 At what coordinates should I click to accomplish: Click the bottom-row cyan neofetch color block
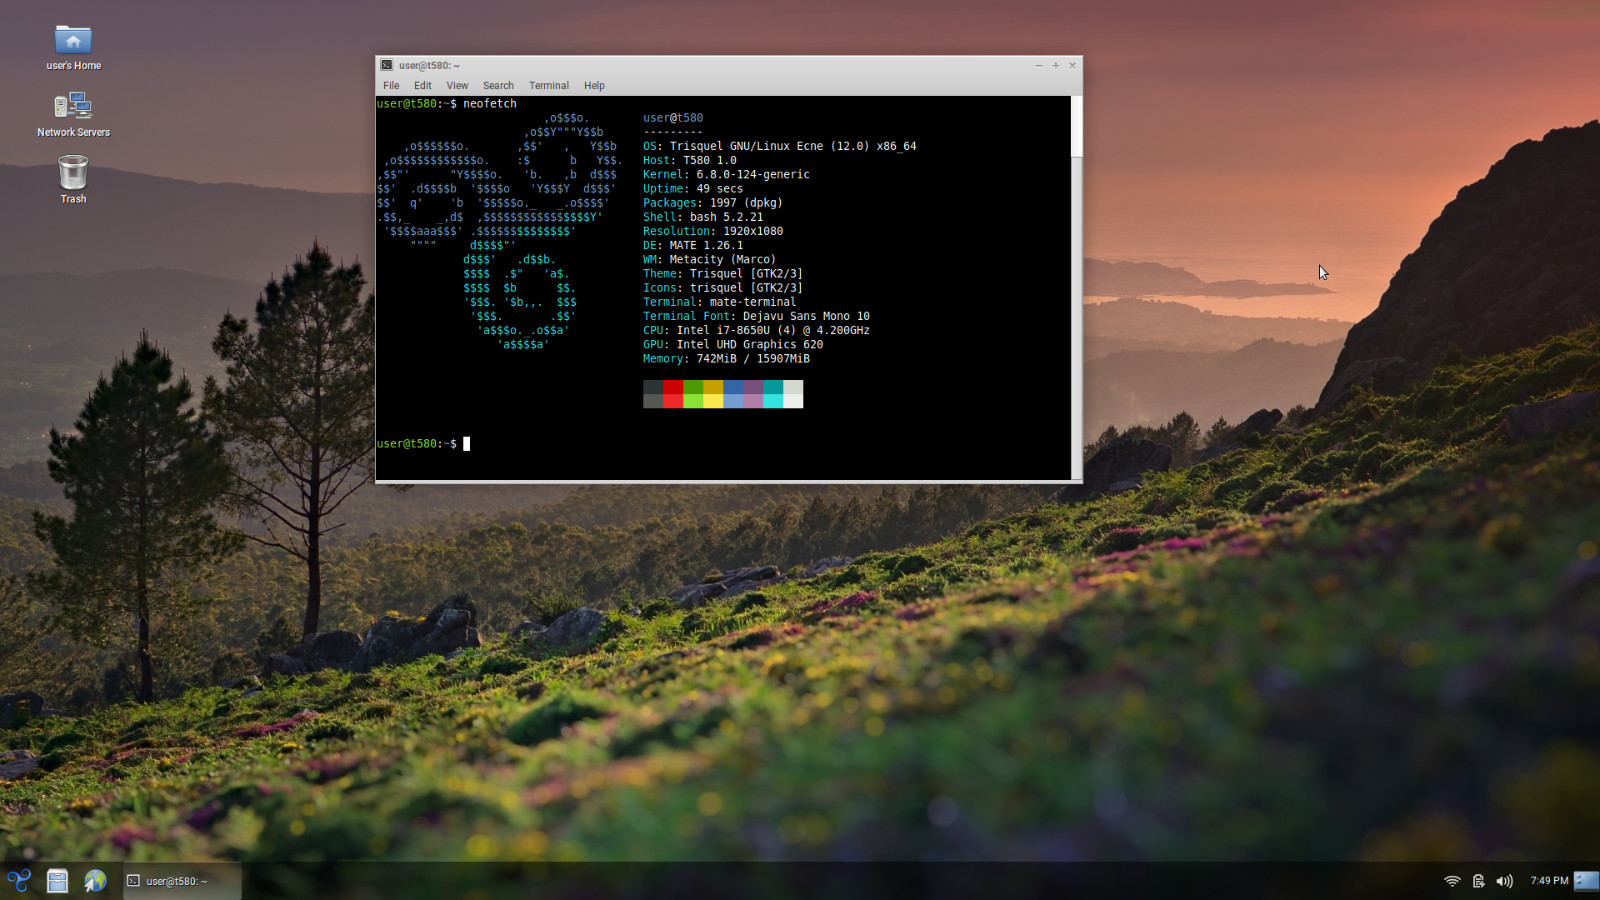[773, 401]
